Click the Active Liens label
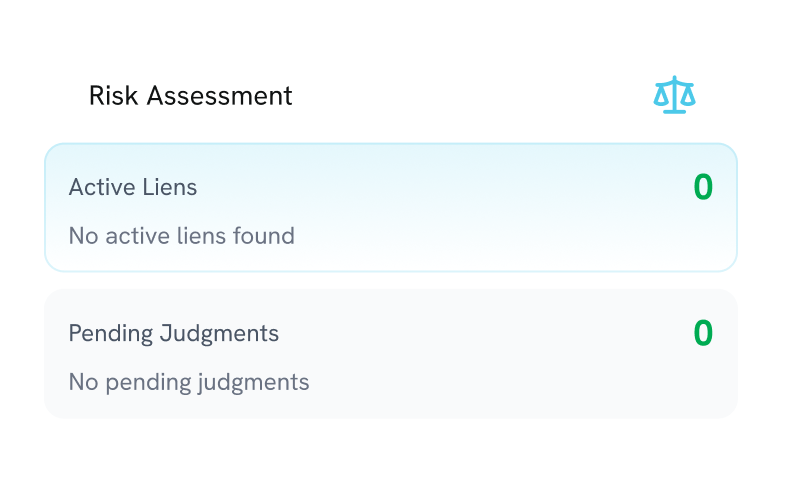Image resolution: width=786 pixels, height=480 pixels. [x=133, y=187]
